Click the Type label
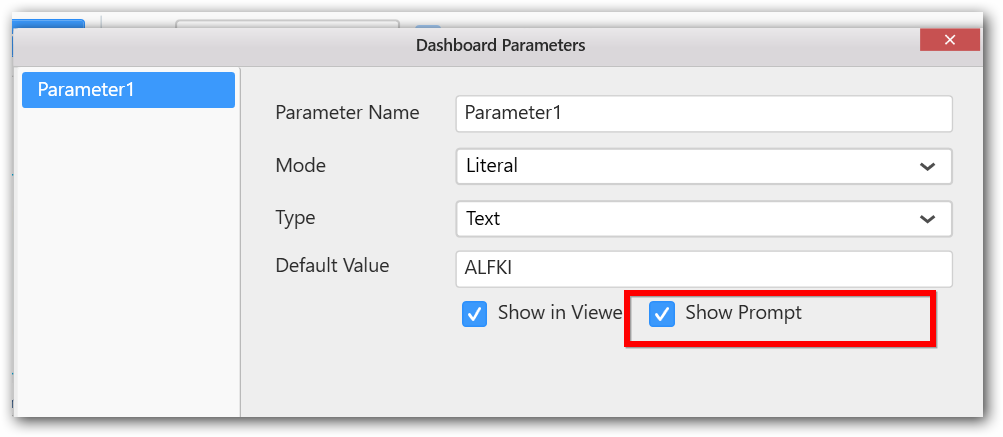1003x437 pixels. 295,217
